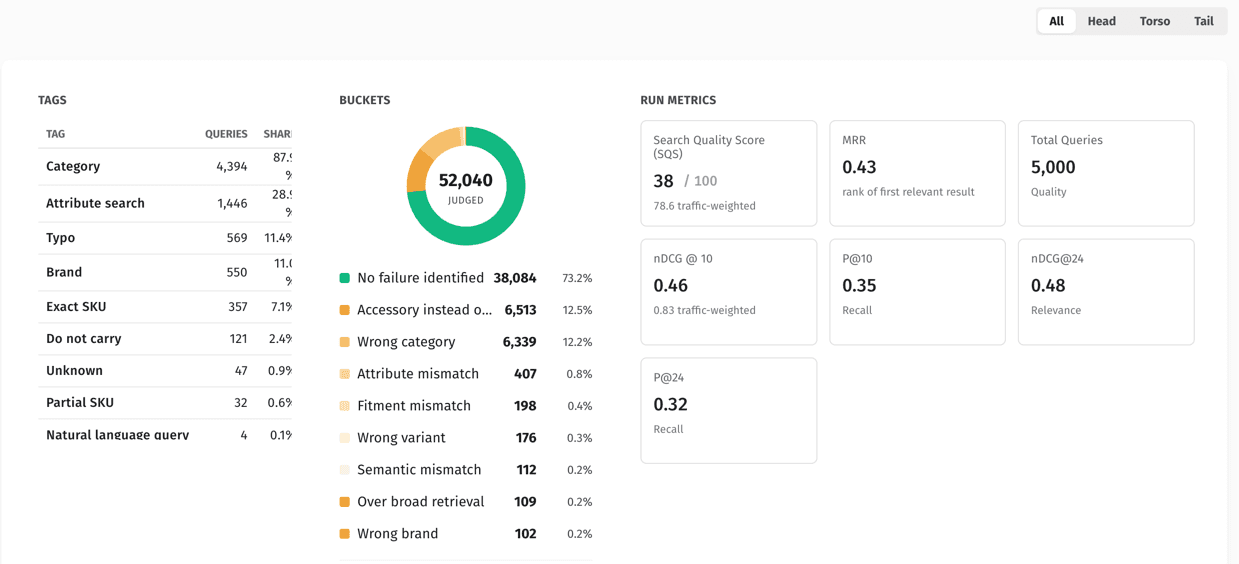Screen dimensions: 1239x564
Task: Click the Fitment mismatch bucket label
Action: [x=414, y=406]
